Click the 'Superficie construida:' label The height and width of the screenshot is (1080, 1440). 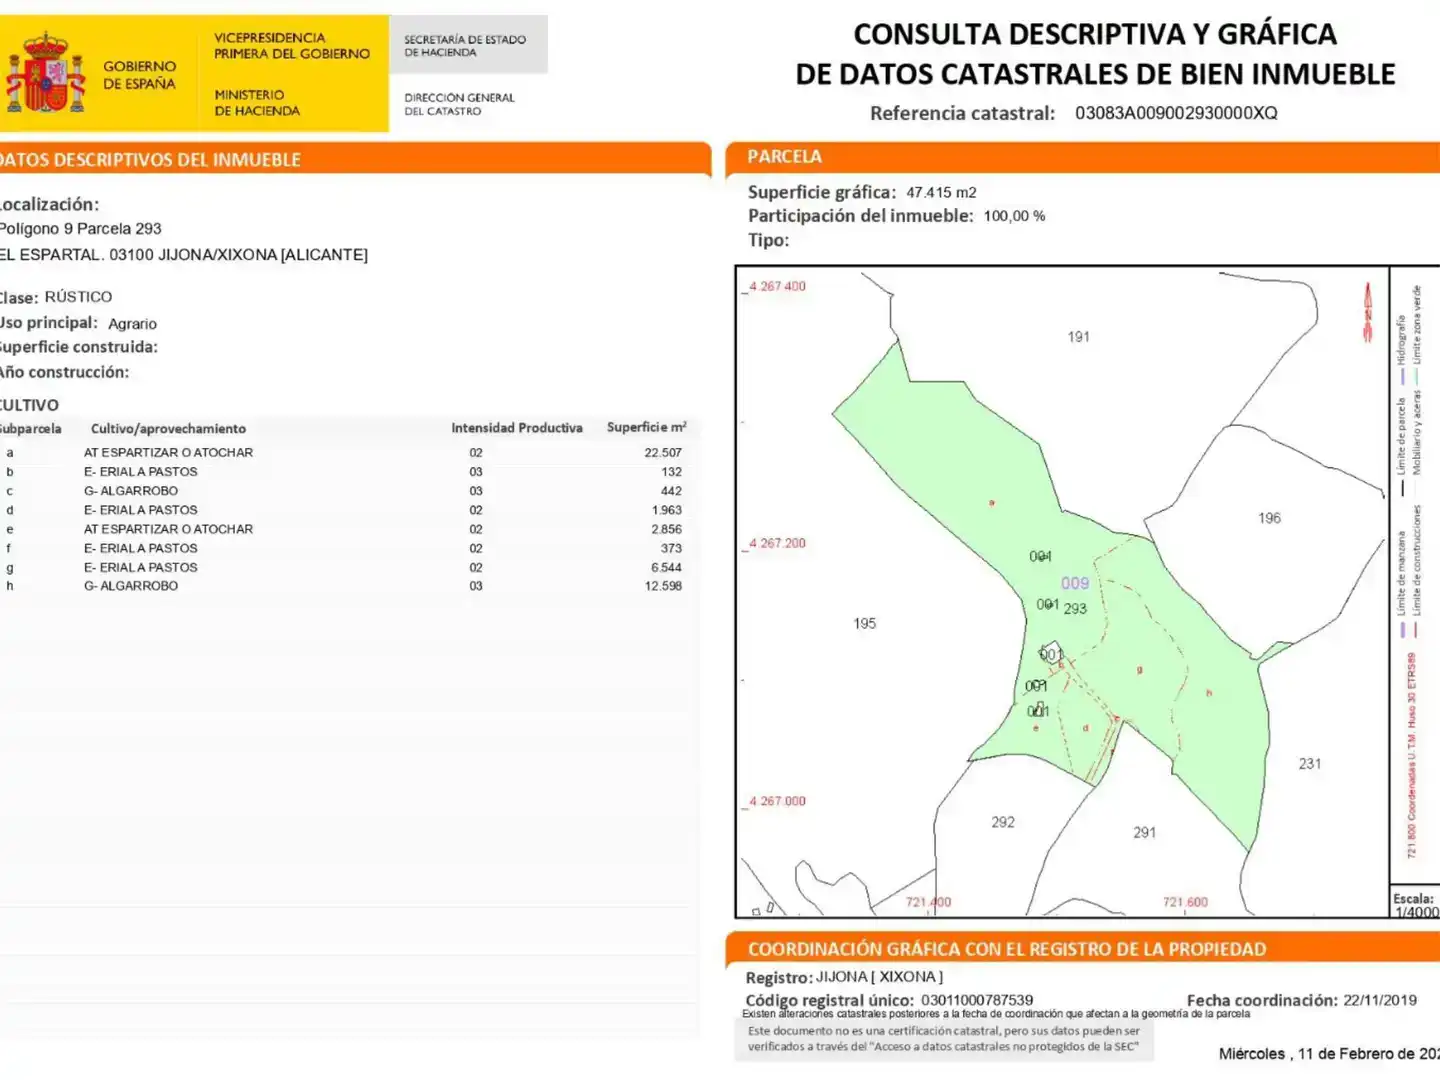pos(79,347)
